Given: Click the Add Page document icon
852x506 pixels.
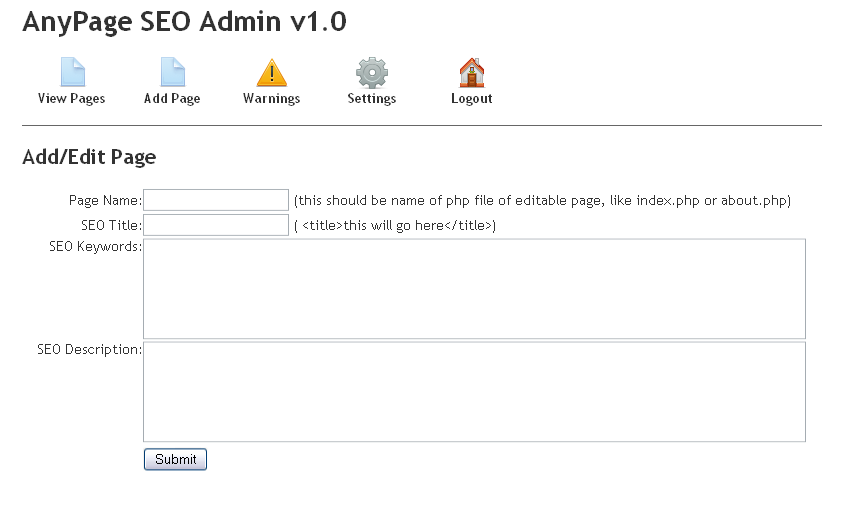Looking at the screenshot, I should click(172, 73).
